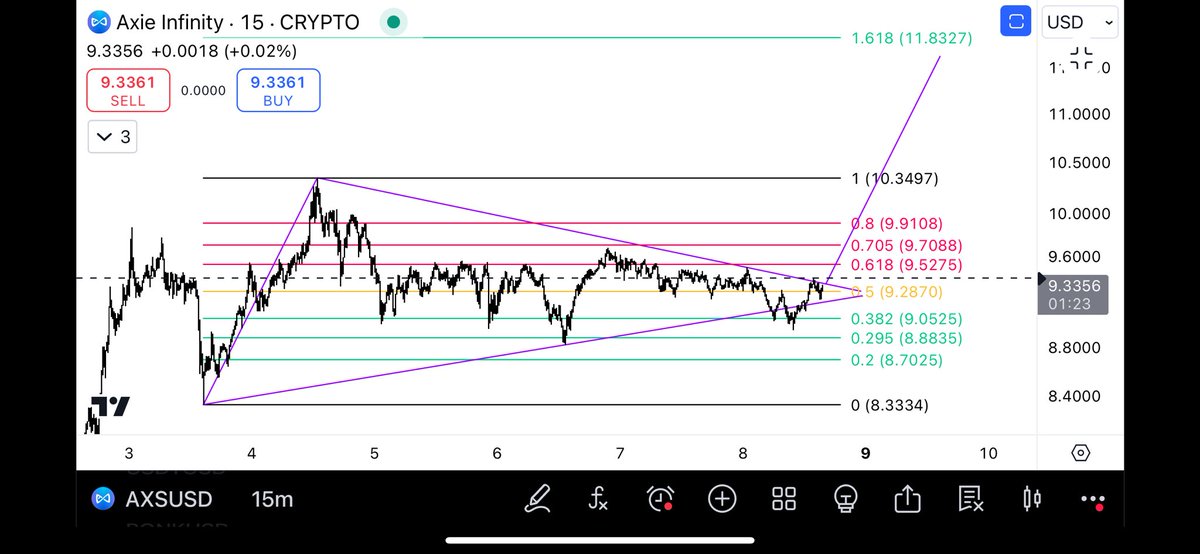Select the 1 (10.3497) Fibonacci level
The height and width of the screenshot is (554, 1200).
click(895, 178)
